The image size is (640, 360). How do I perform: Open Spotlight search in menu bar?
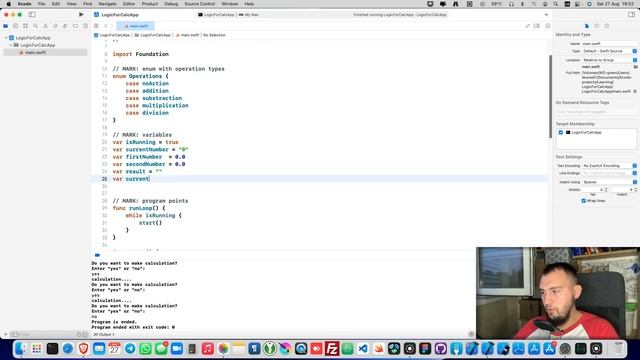point(556,4)
